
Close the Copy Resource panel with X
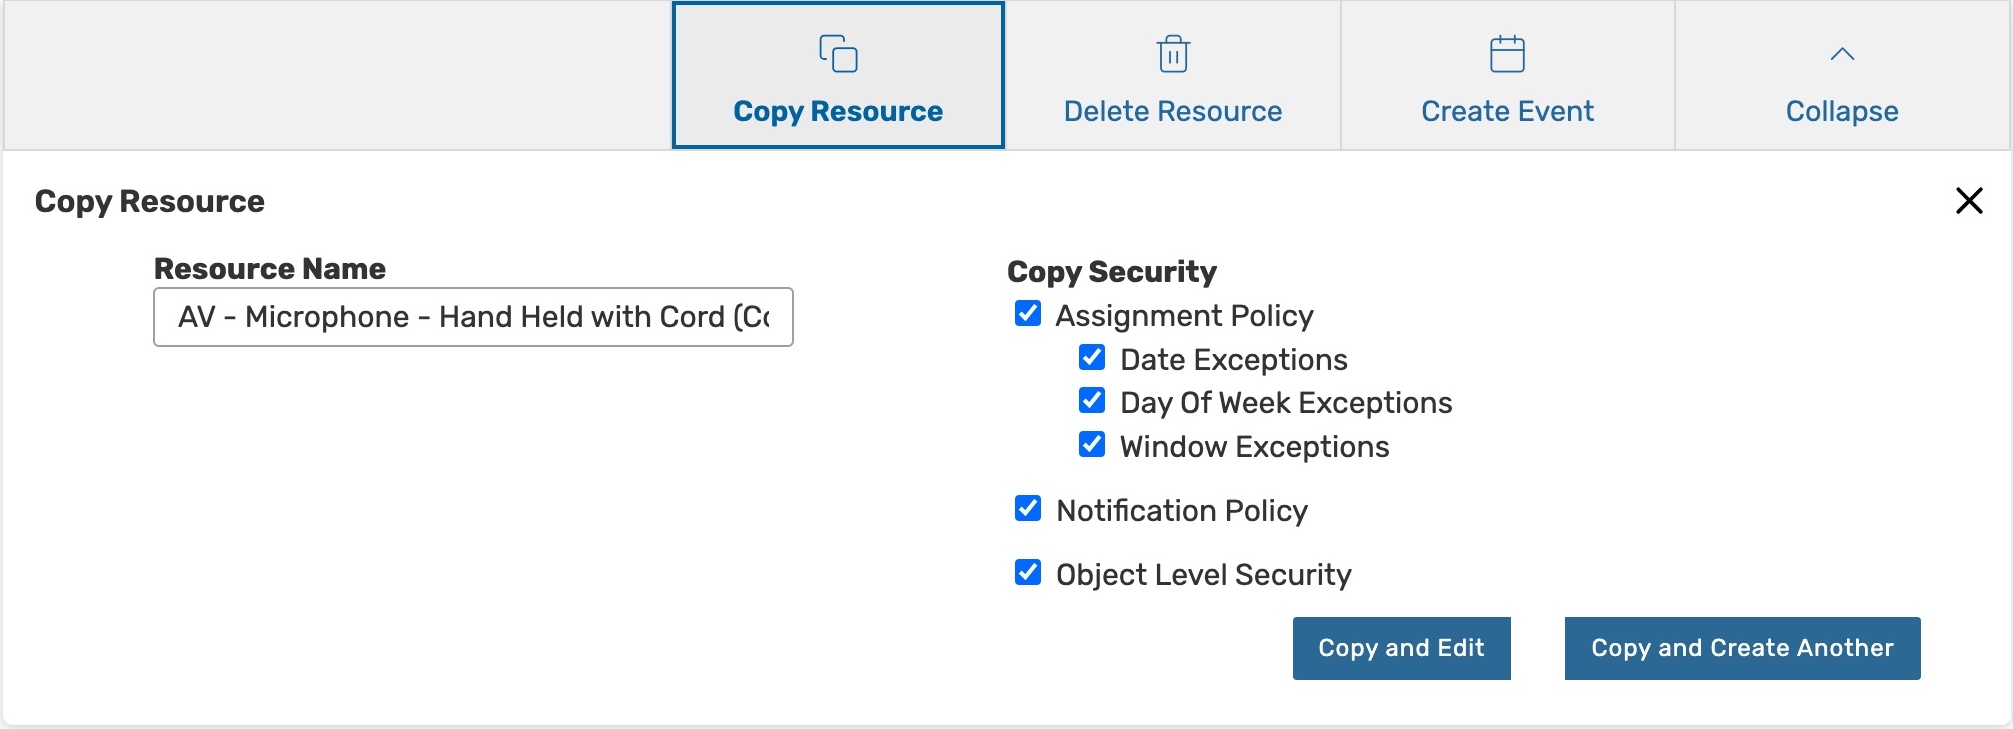point(1969,201)
